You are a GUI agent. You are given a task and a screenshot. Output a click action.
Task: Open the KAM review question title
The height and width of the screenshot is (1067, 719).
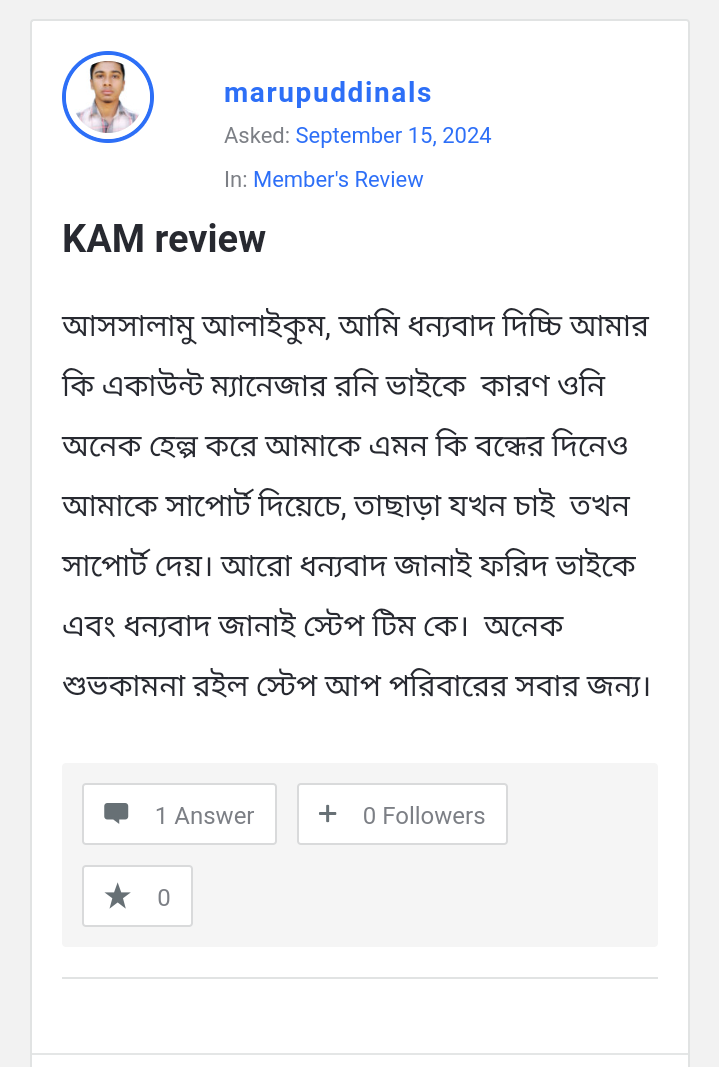[x=164, y=240]
